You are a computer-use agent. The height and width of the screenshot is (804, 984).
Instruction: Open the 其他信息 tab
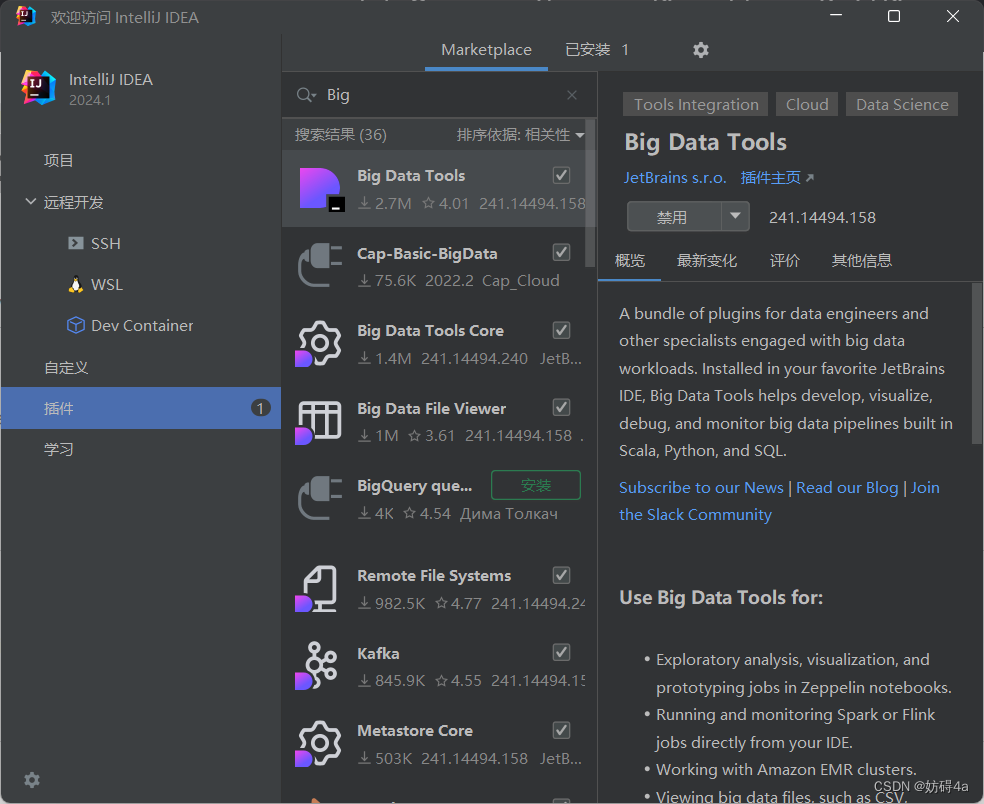862,260
